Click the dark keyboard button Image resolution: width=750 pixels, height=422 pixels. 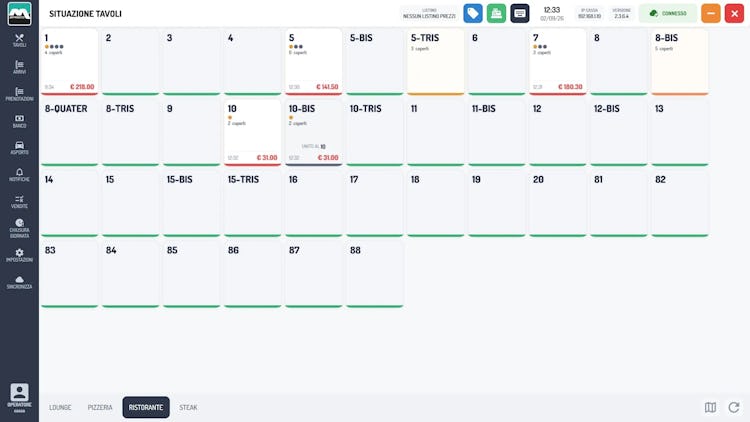pos(519,13)
